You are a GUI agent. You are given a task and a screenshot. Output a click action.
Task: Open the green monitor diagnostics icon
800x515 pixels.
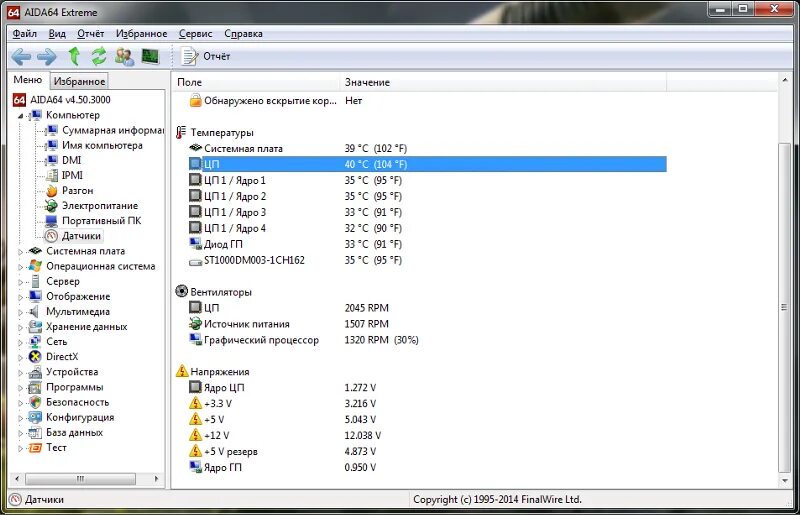pyautogui.click(x=150, y=56)
